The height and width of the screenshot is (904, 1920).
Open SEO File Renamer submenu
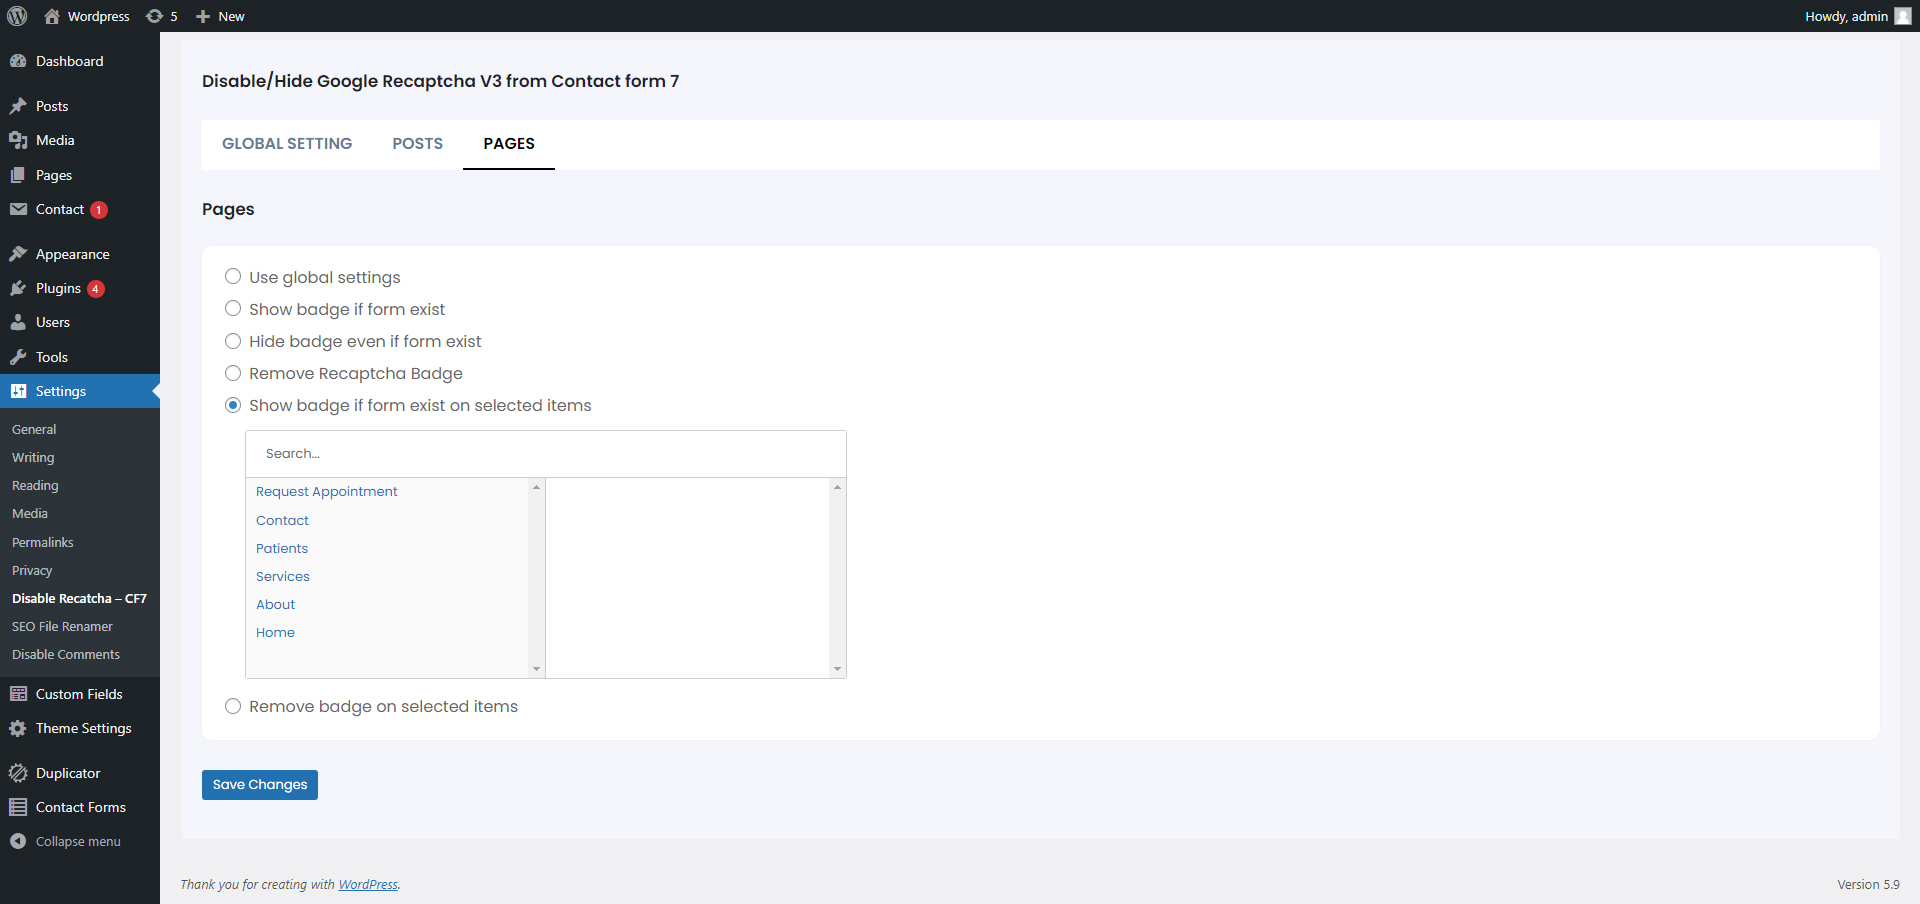[62, 626]
